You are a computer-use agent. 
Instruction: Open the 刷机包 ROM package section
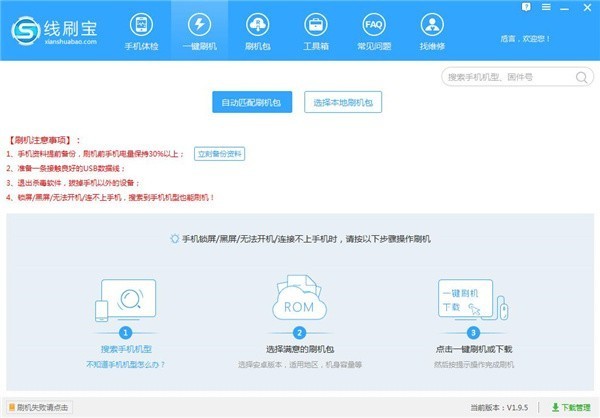pos(257,31)
